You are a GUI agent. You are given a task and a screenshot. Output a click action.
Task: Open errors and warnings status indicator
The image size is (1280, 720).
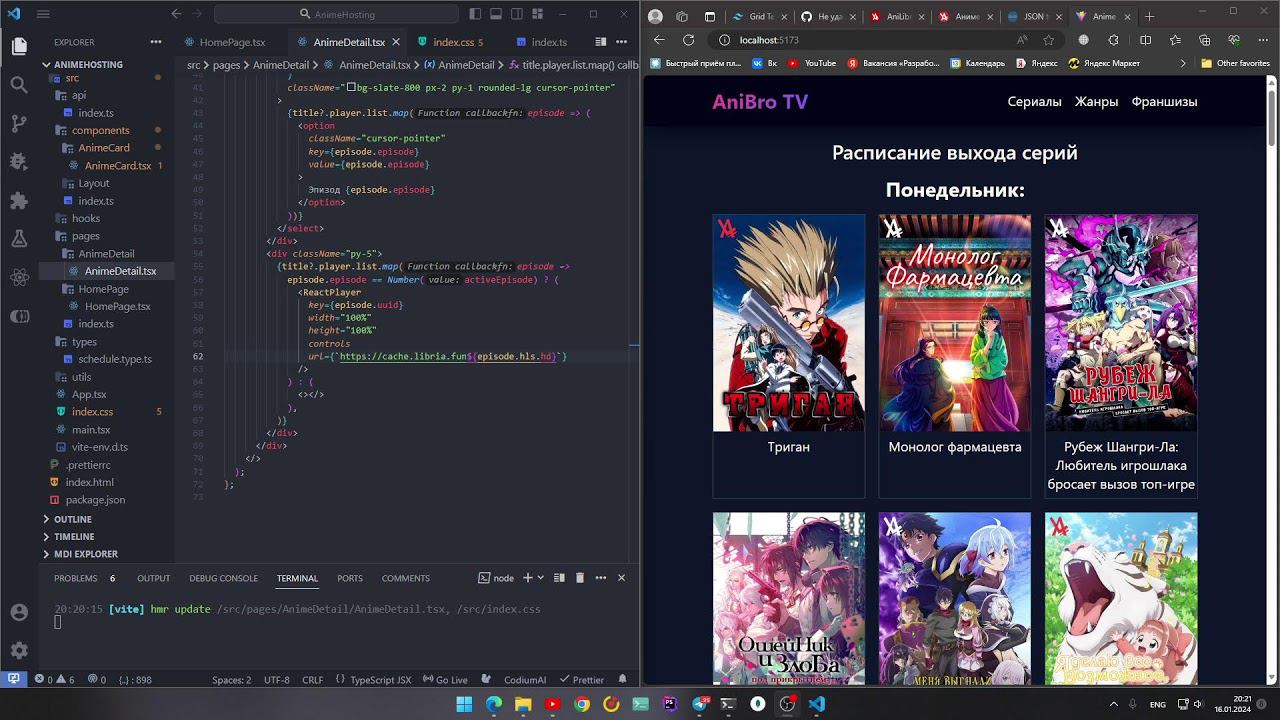point(55,680)
